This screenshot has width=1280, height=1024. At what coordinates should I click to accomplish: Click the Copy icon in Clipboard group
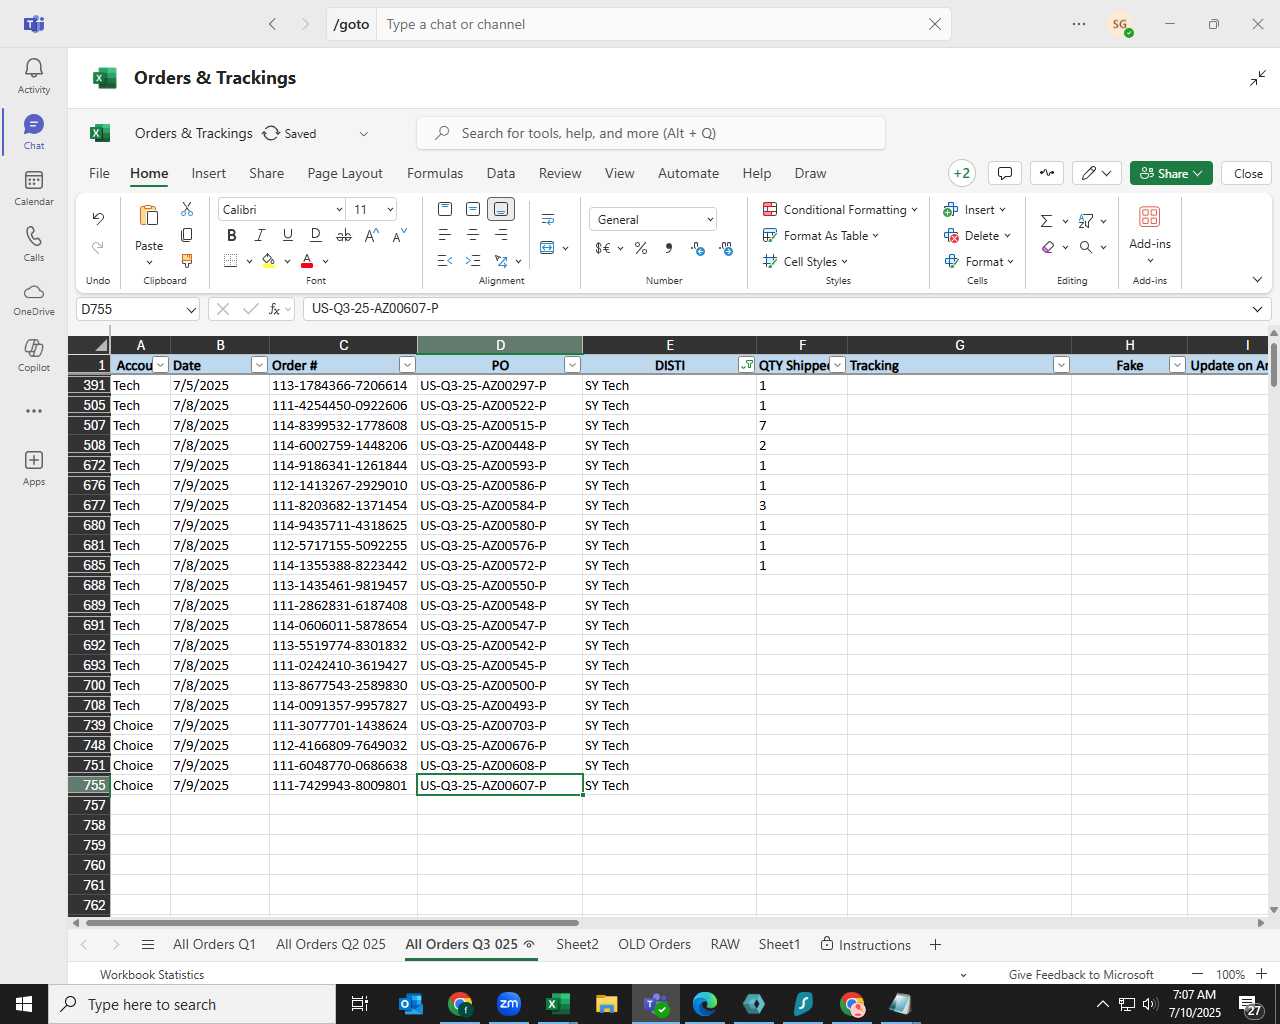pos(187,235)
